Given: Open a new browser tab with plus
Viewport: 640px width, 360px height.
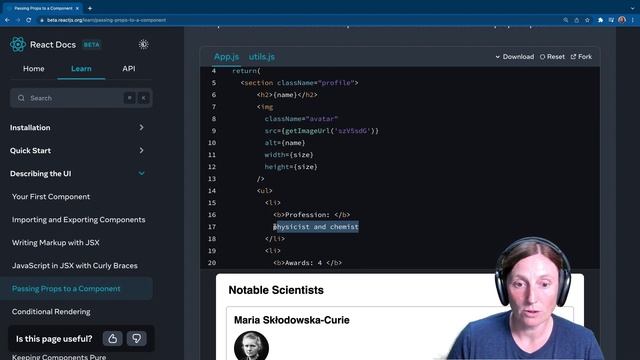Looking at the screenshot, I should (90, 8).
